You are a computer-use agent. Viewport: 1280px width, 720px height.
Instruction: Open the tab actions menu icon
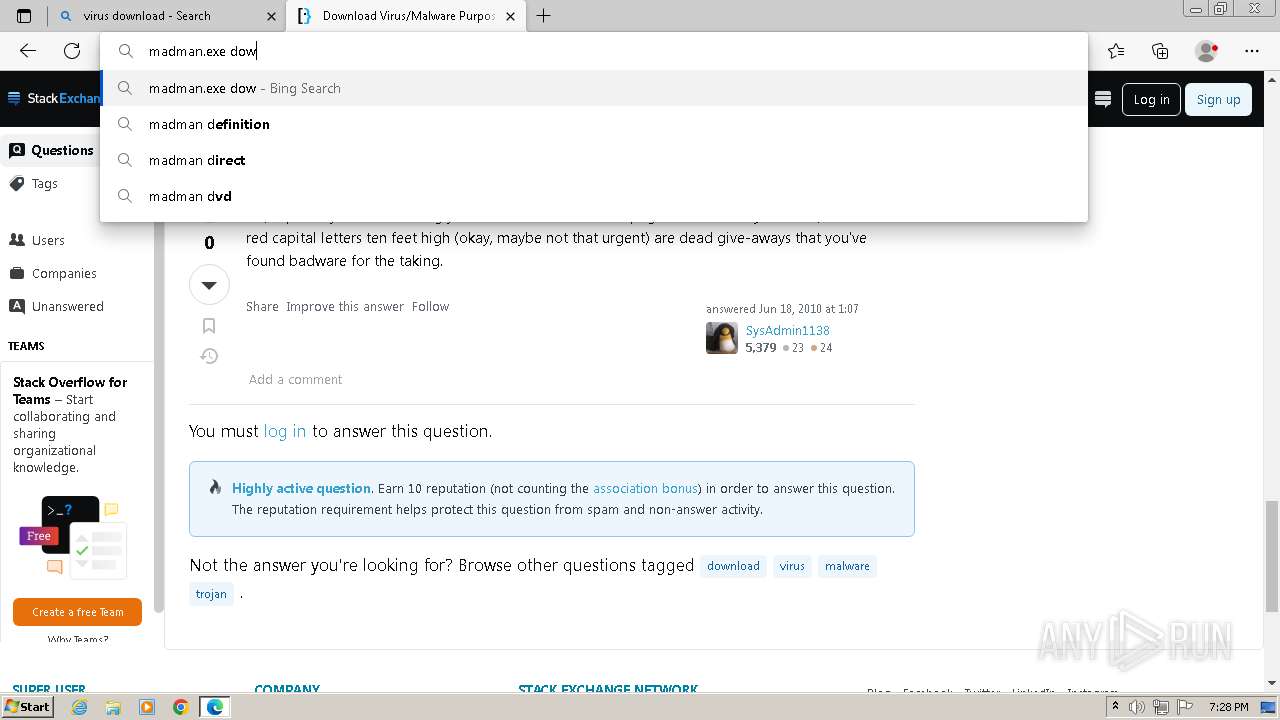point(24,16)
